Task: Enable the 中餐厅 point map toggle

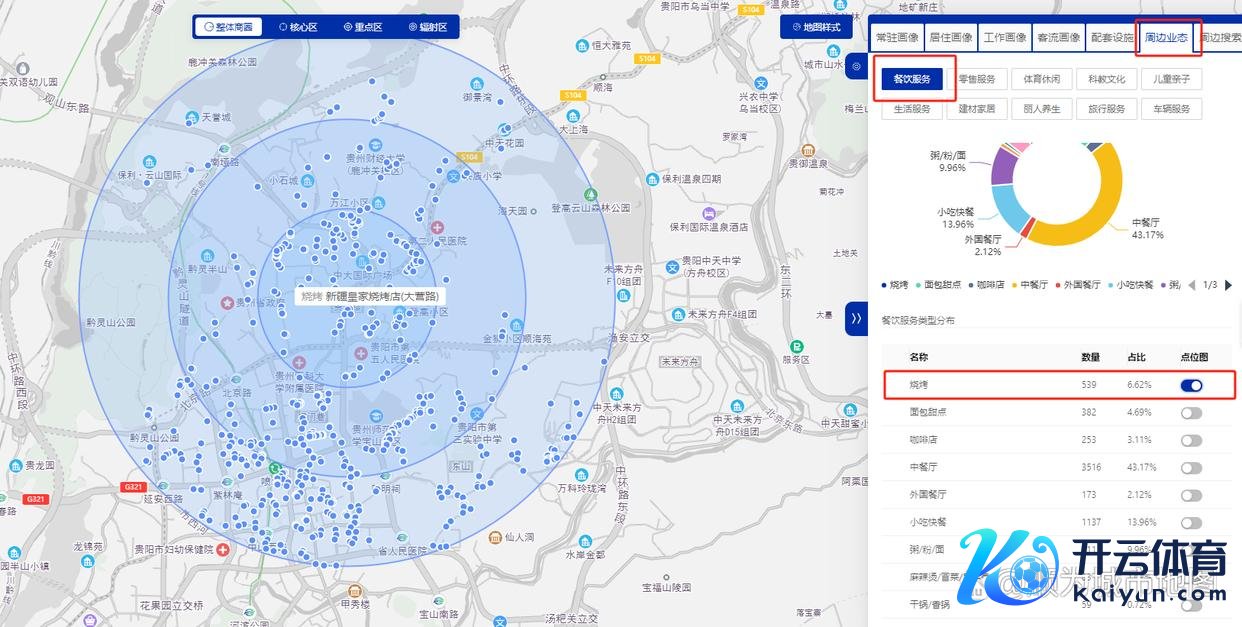Action: tap(1190, 467)
